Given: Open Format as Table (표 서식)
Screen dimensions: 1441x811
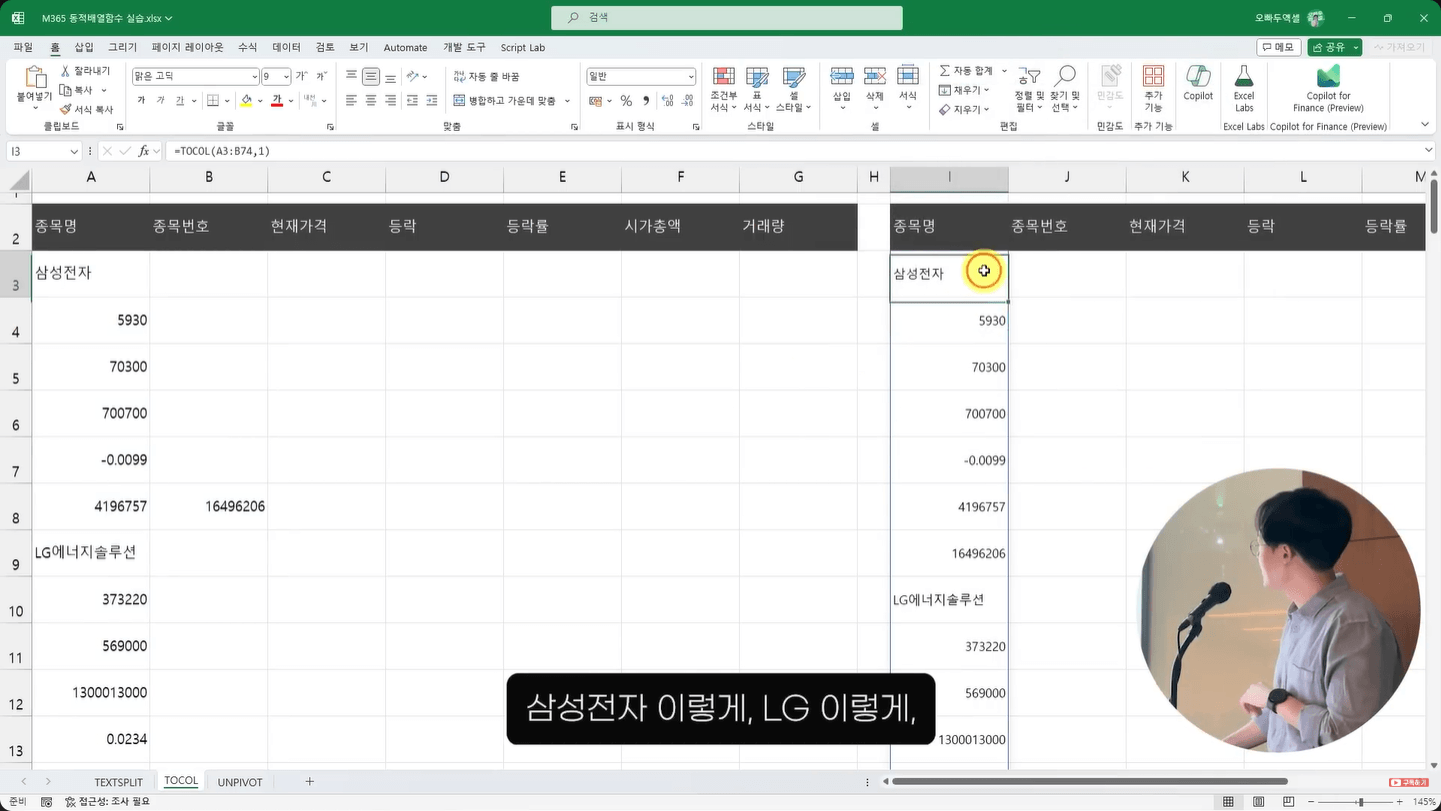Looking at the screenshot, I should [757, 90].
